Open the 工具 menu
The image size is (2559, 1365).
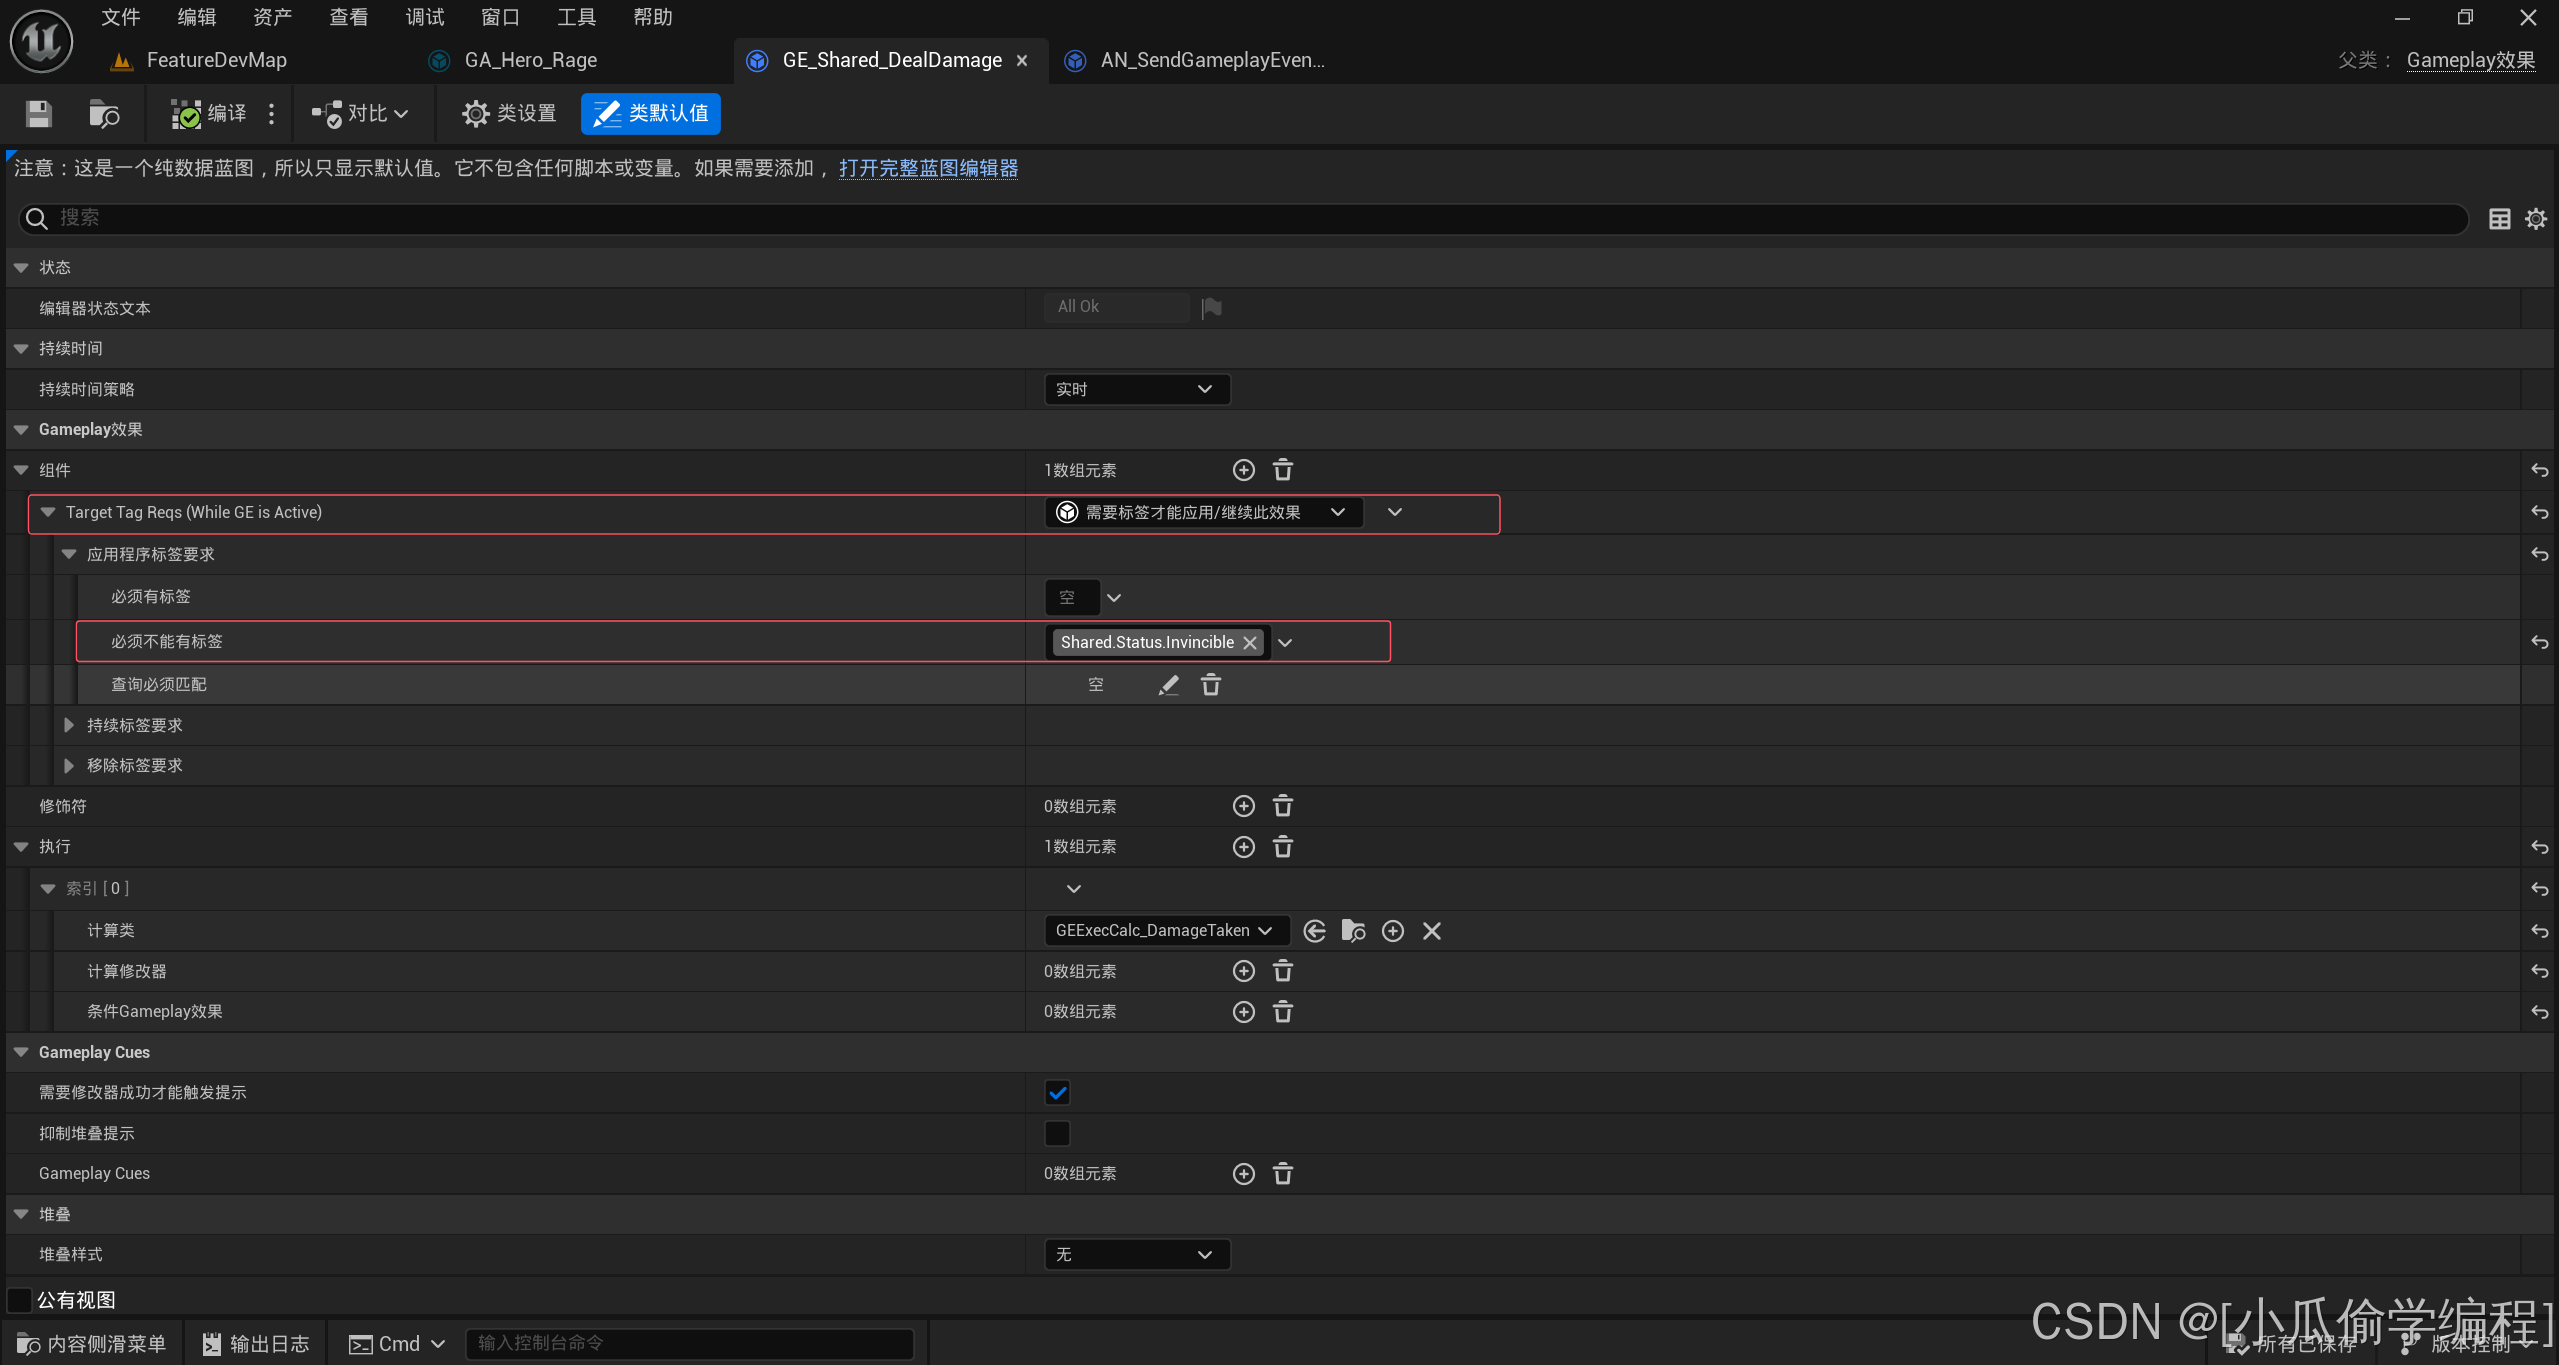click(x=576, y=17)
